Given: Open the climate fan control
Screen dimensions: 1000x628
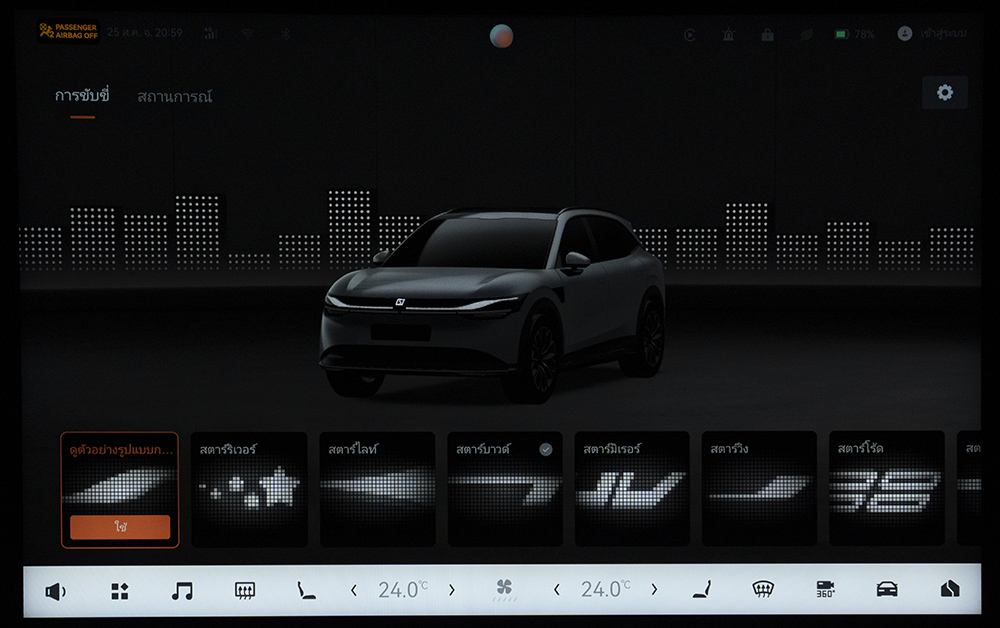Looking at the screenshot, I should (x=504, y=590).
